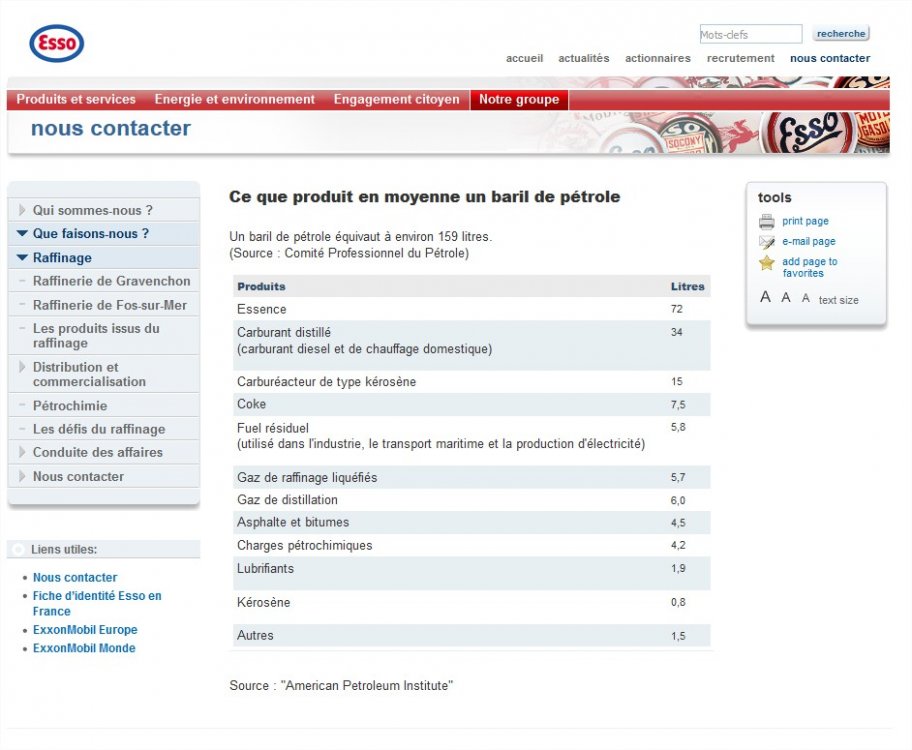Open Nous contacter under Liens utiles
This screenshot has height=750, width=912.
[x=75, y=577]
